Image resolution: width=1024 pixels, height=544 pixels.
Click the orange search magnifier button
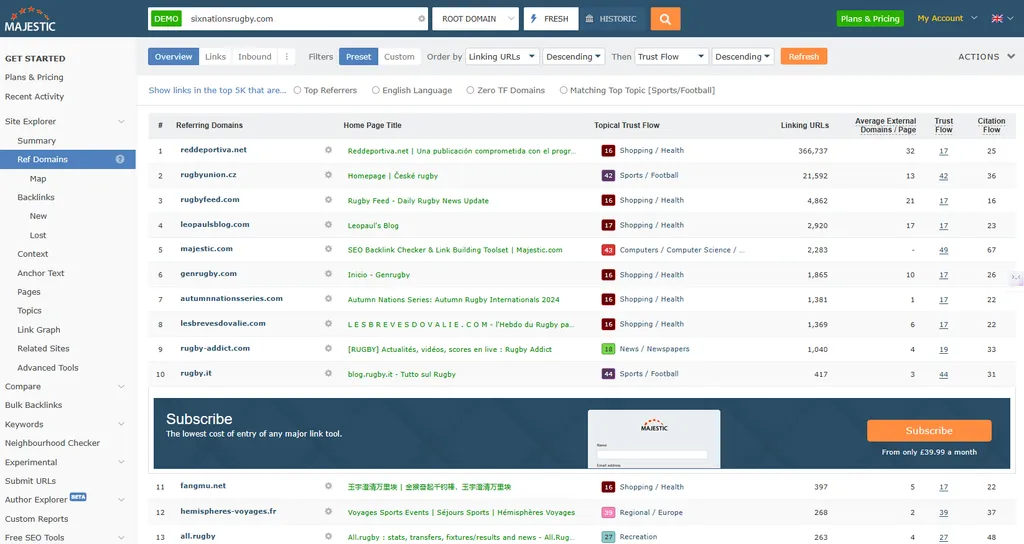665,19
